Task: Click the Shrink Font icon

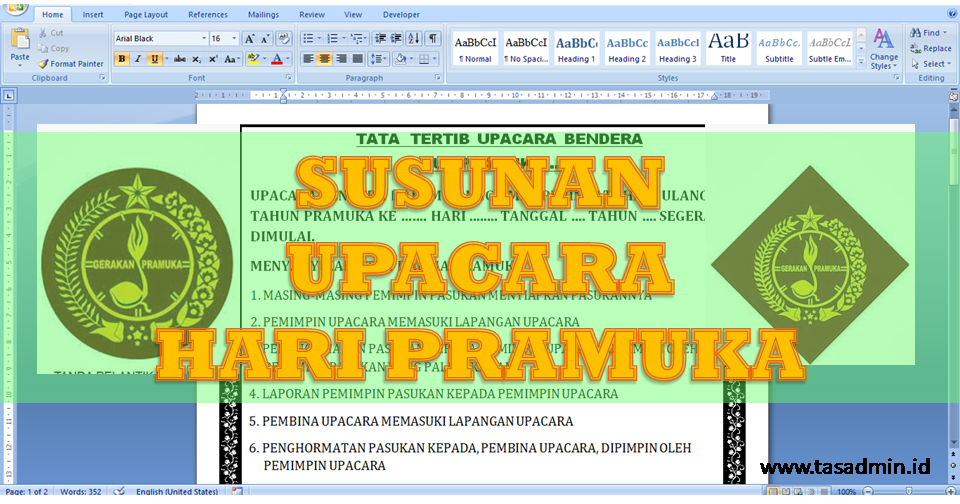Action: (x=266, y=39)
